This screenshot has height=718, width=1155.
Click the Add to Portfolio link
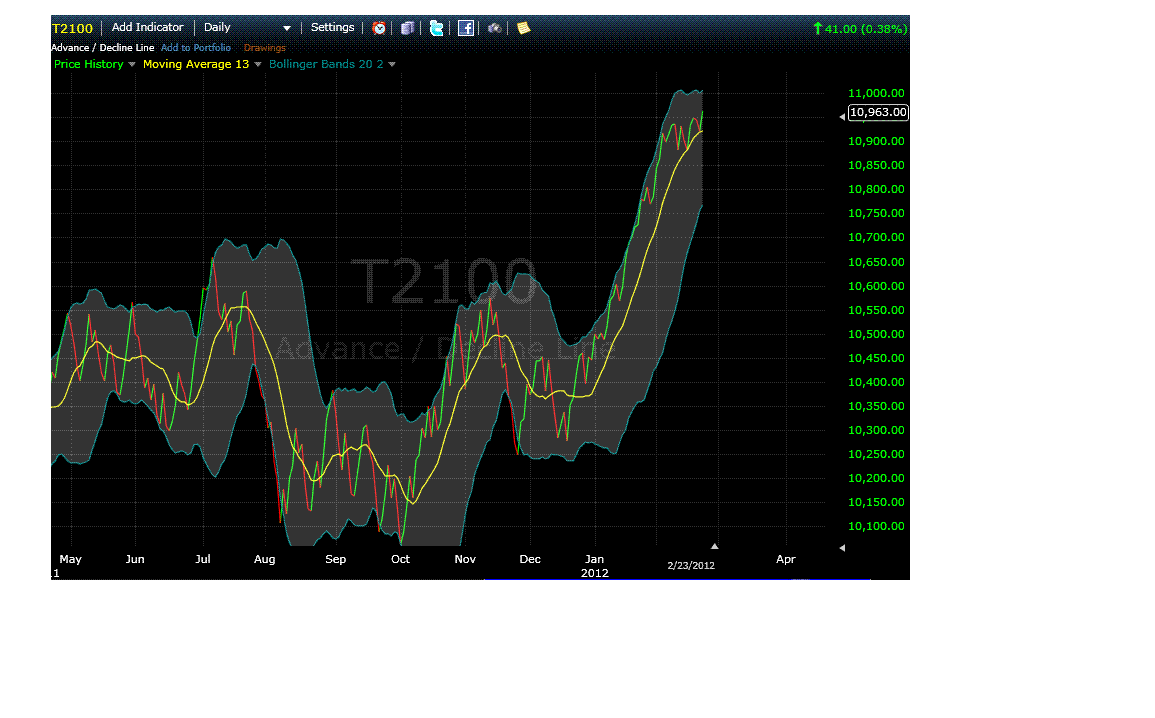[x=195, y=47]
